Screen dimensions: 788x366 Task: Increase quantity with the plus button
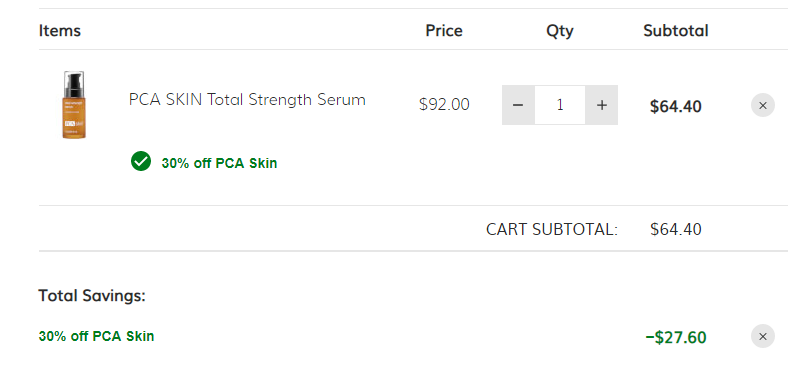[x=602, y=105]
